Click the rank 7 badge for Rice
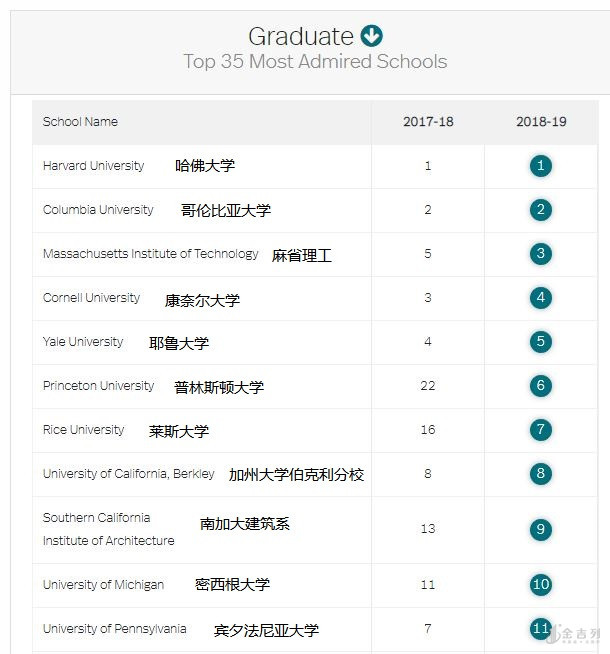The width and height of the screenshot is (610, 654). coord(541,430)
